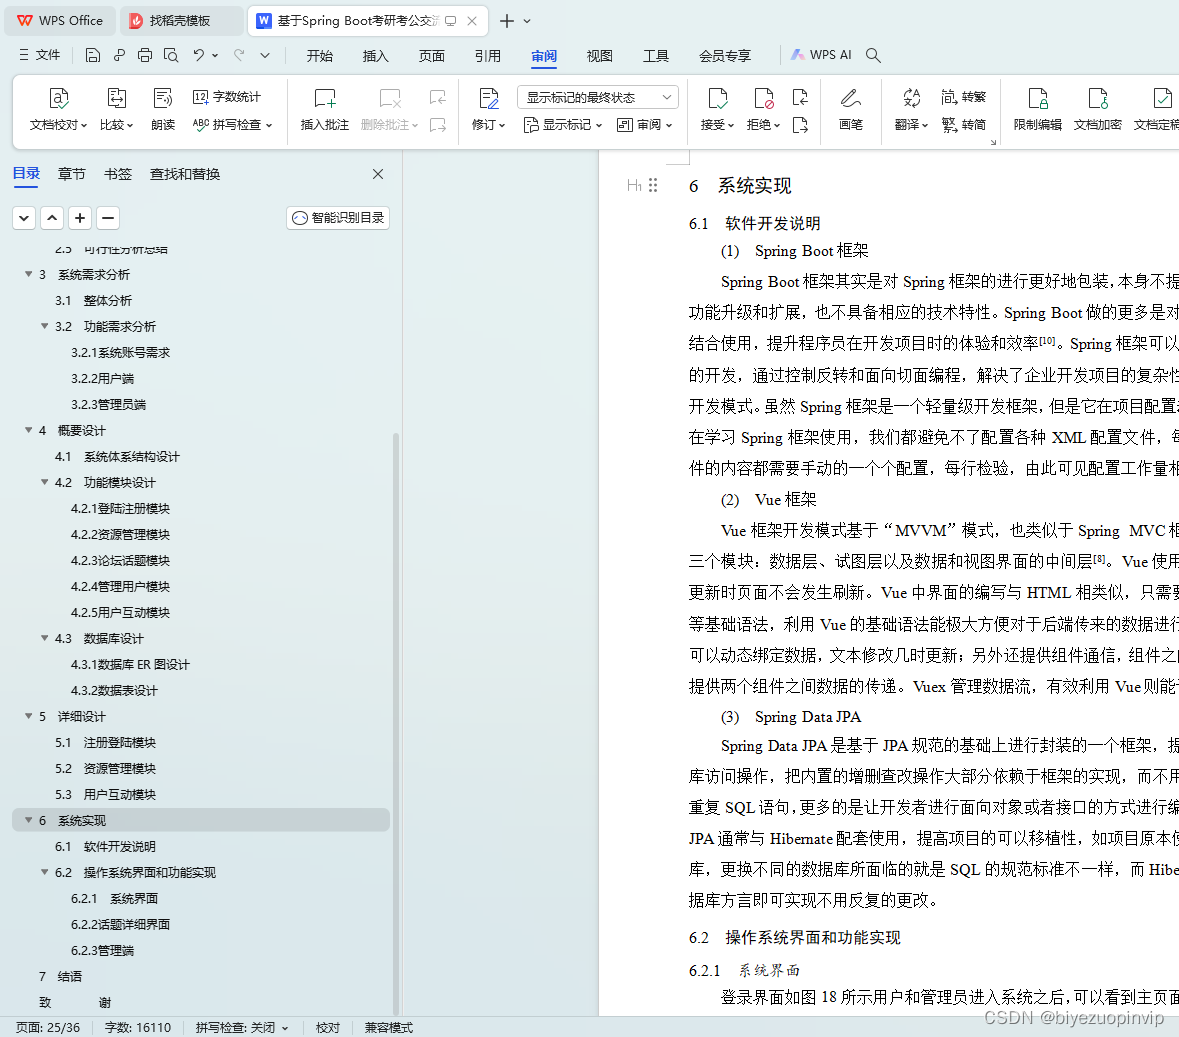Viewport: 1179px width, 1037px height.
Task: Click the collapse-all up arrow button in outline
Action: (x=52, y=218)
